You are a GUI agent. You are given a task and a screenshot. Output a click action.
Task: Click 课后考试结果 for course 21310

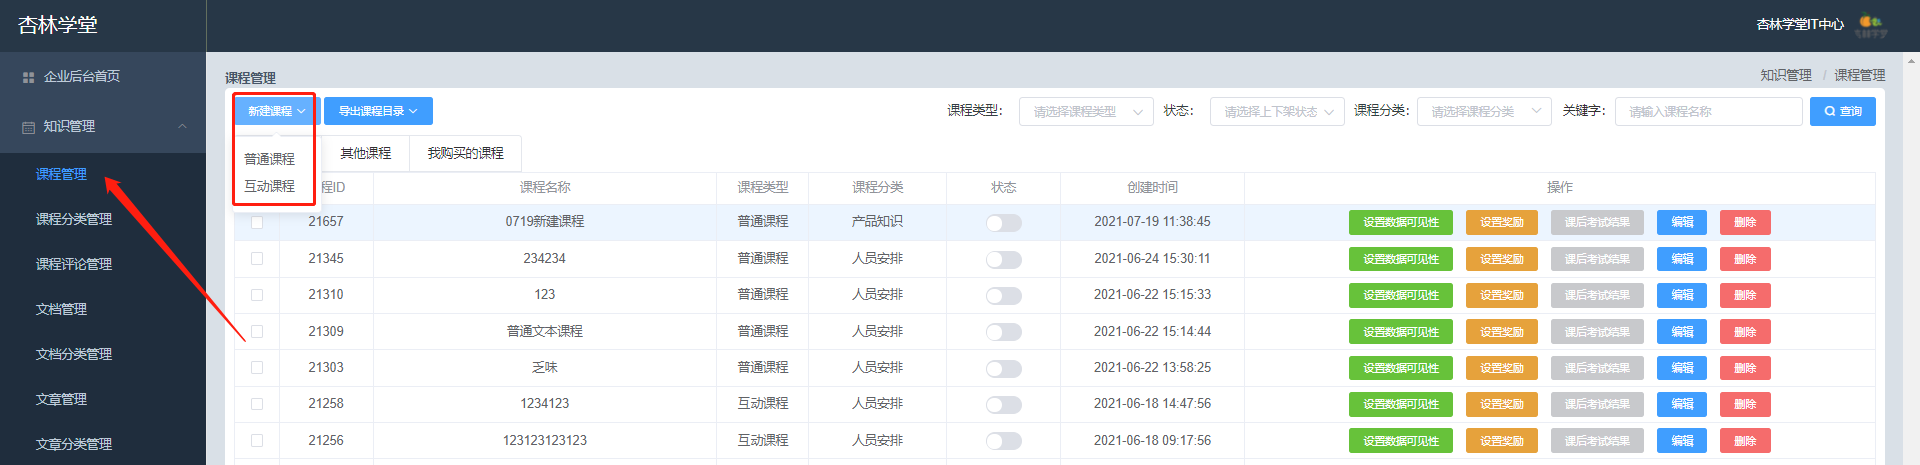point(1597,295)
